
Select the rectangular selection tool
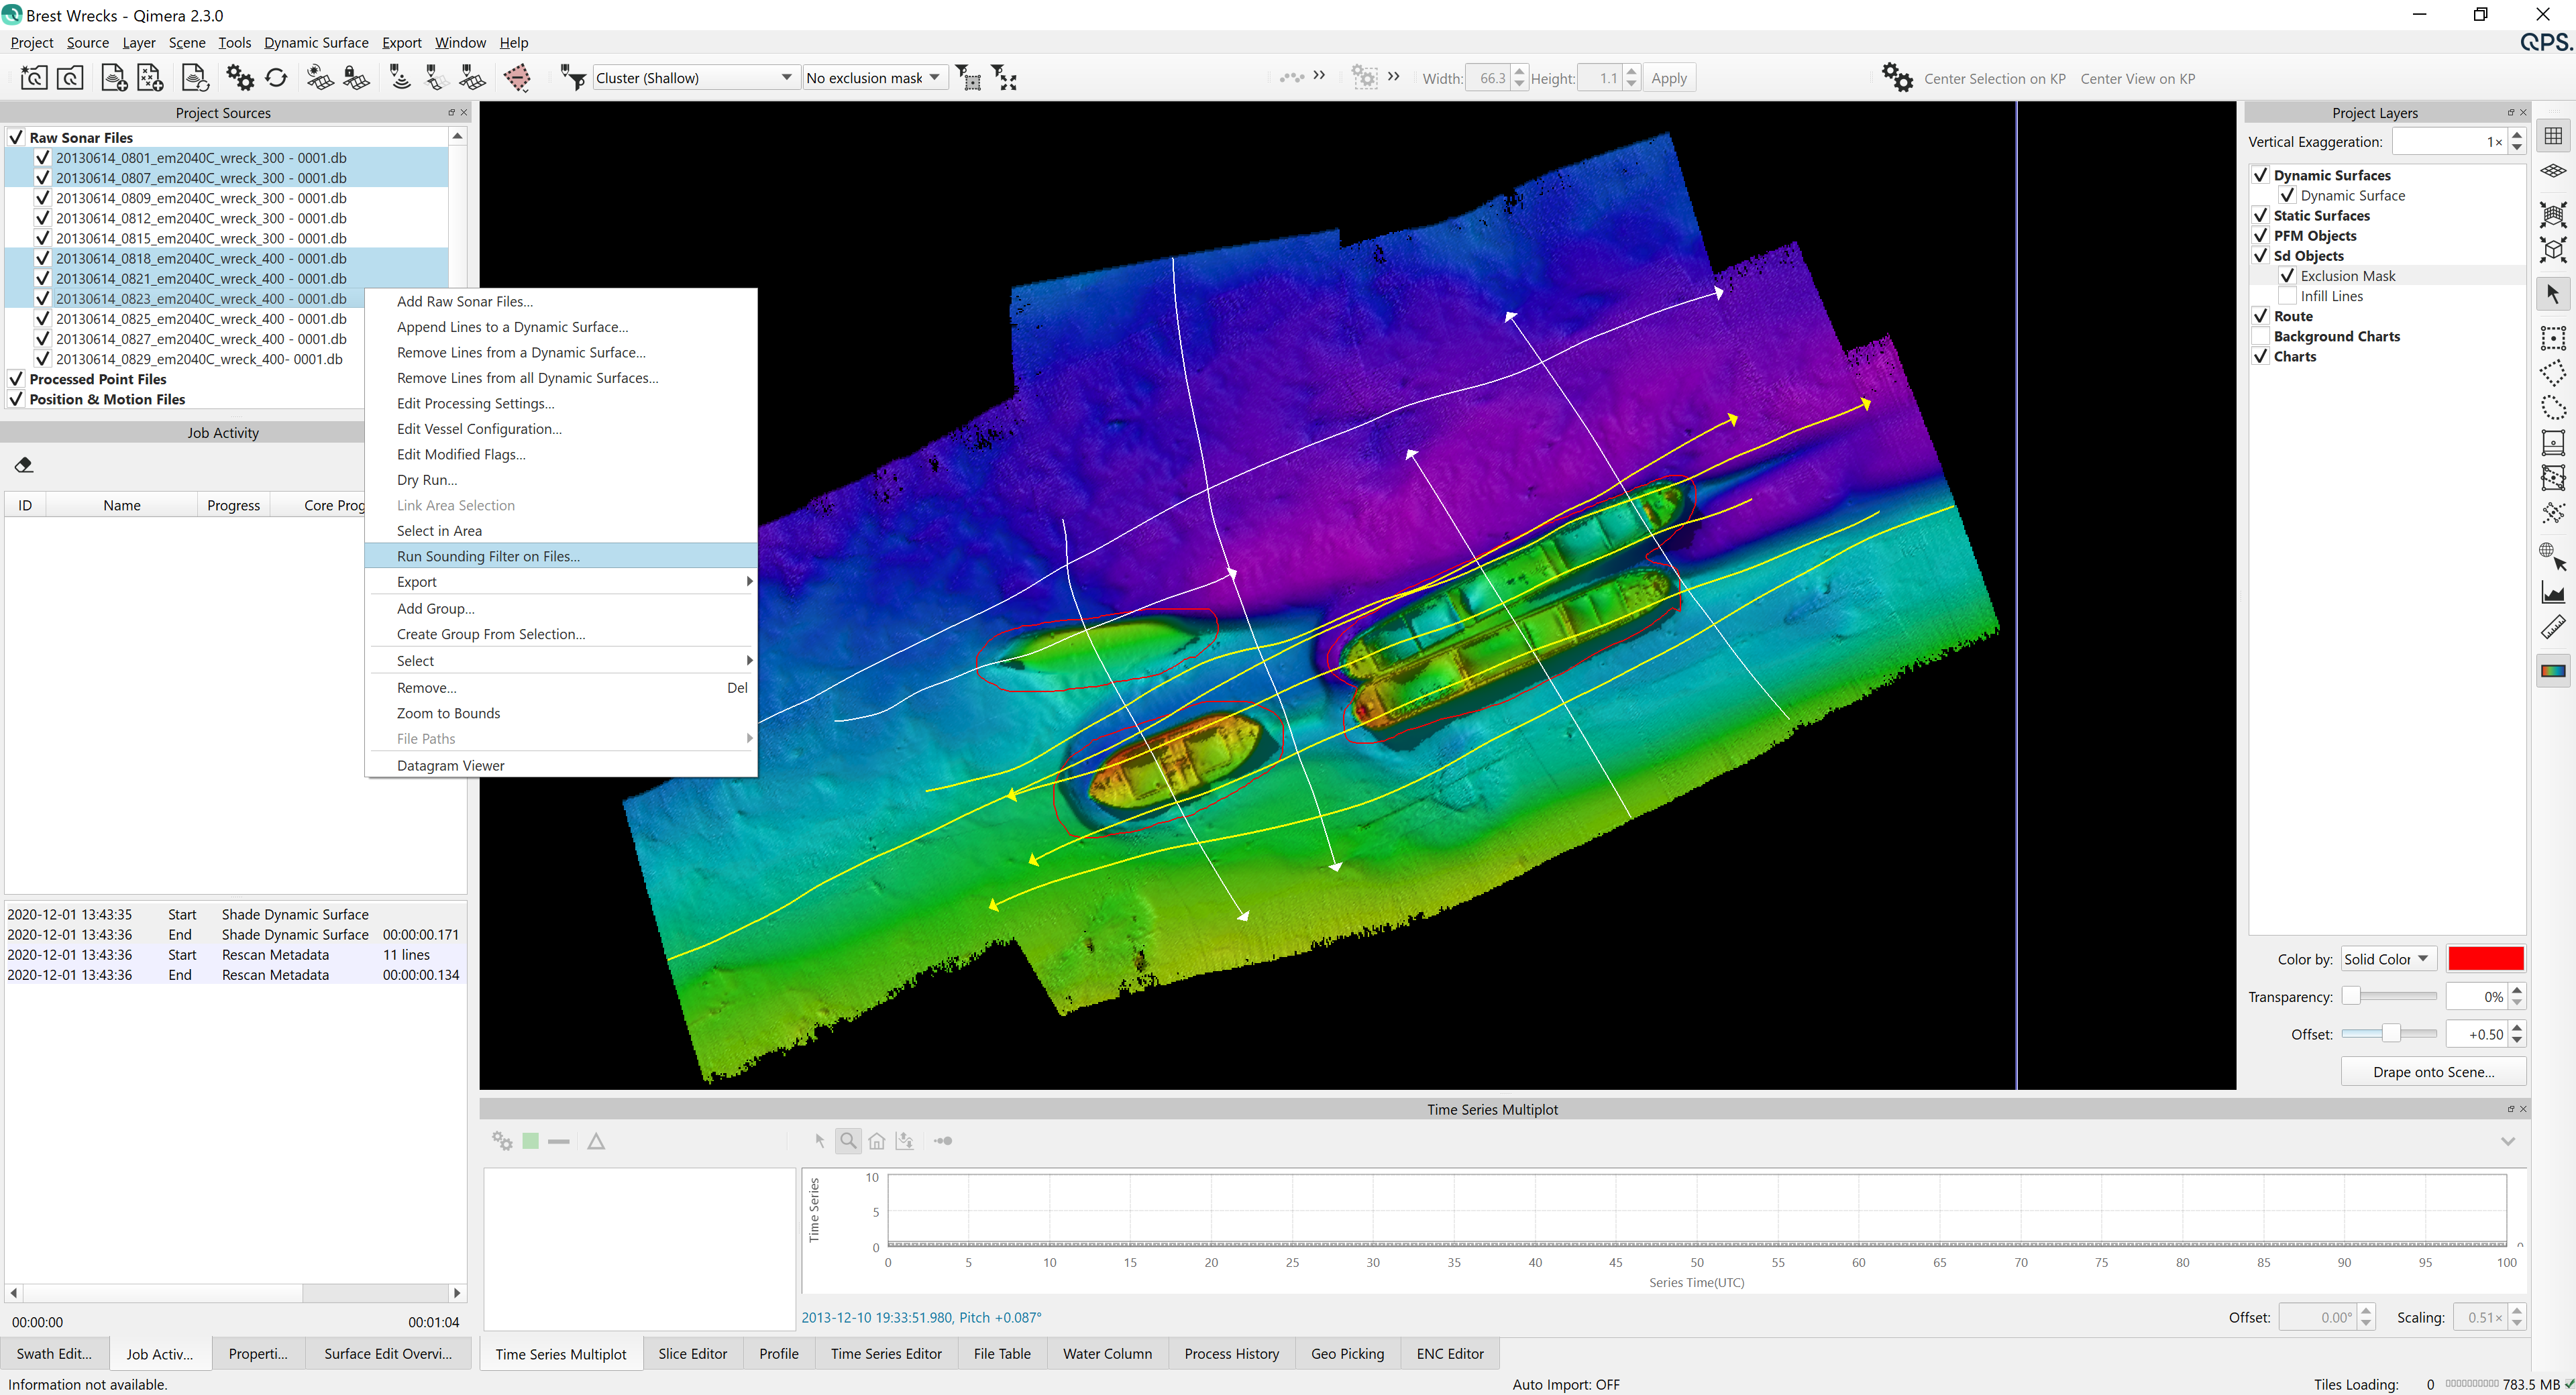click(2553, 338)
